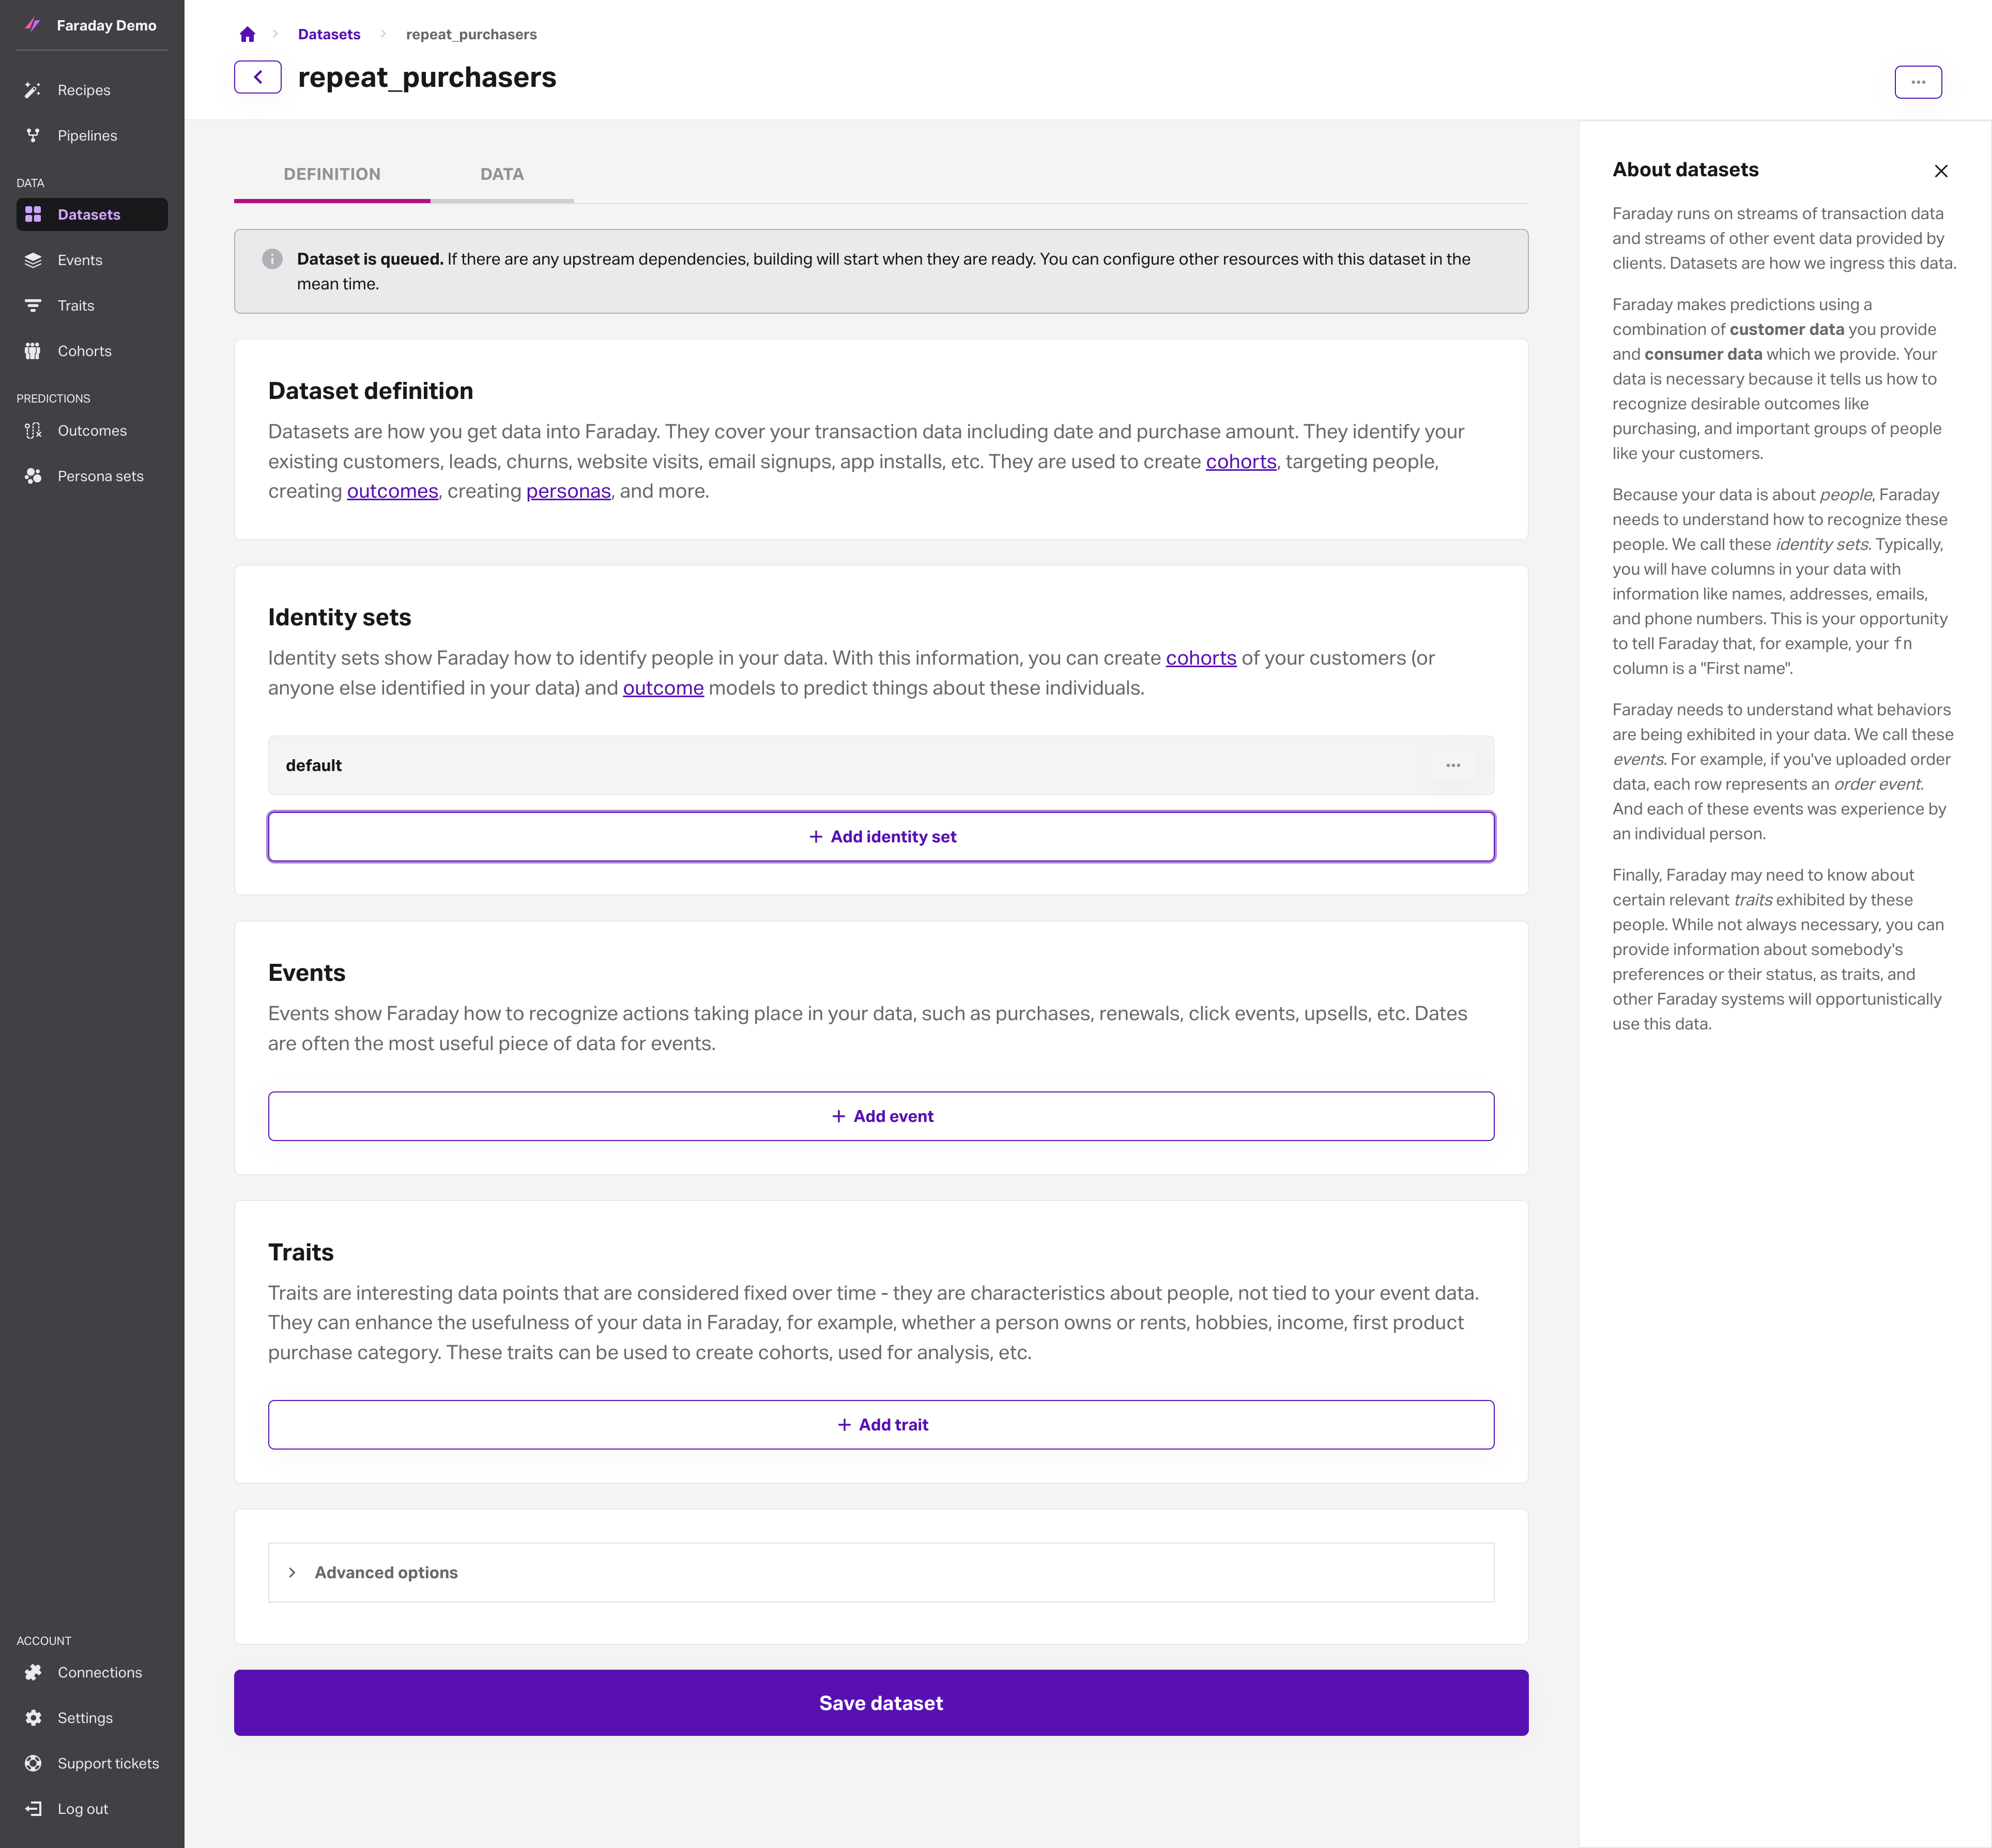Close the About datasets panel
This screenshot has width=1992, height=1848.
tap(1941, 171)
